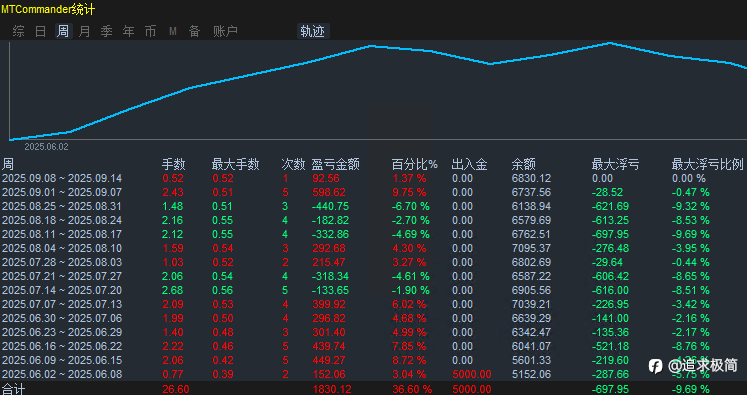
Task: Click total percentage 36.60 %
Action: [x=412, y=389]
